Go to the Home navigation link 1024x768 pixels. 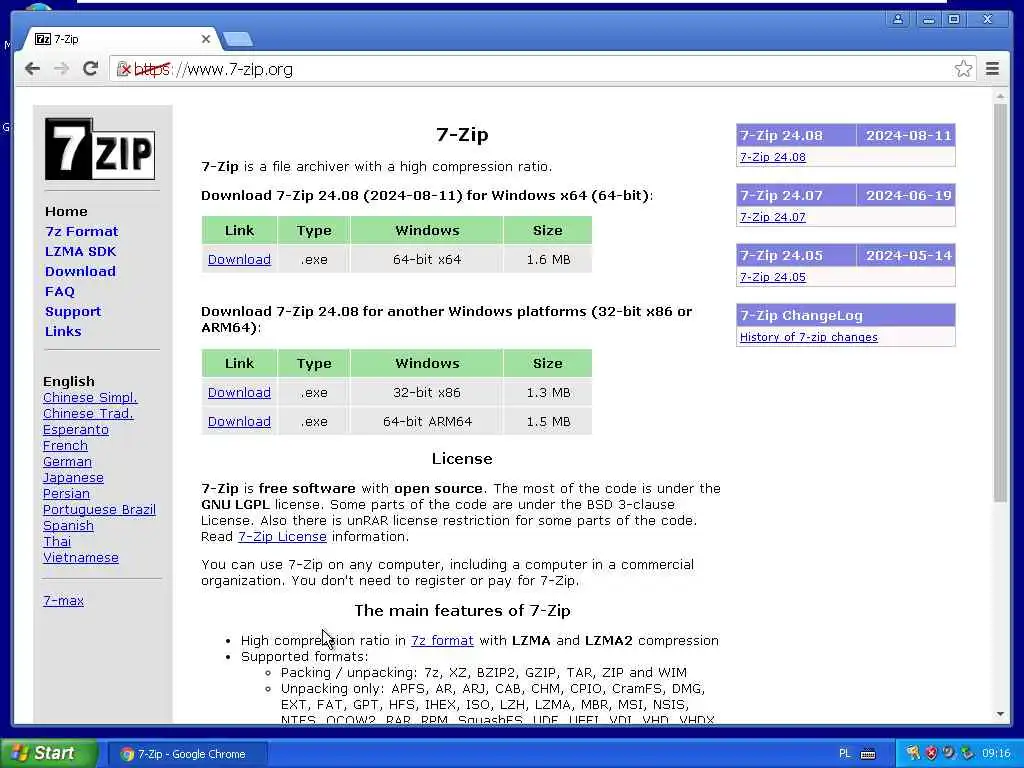(66, 212)
